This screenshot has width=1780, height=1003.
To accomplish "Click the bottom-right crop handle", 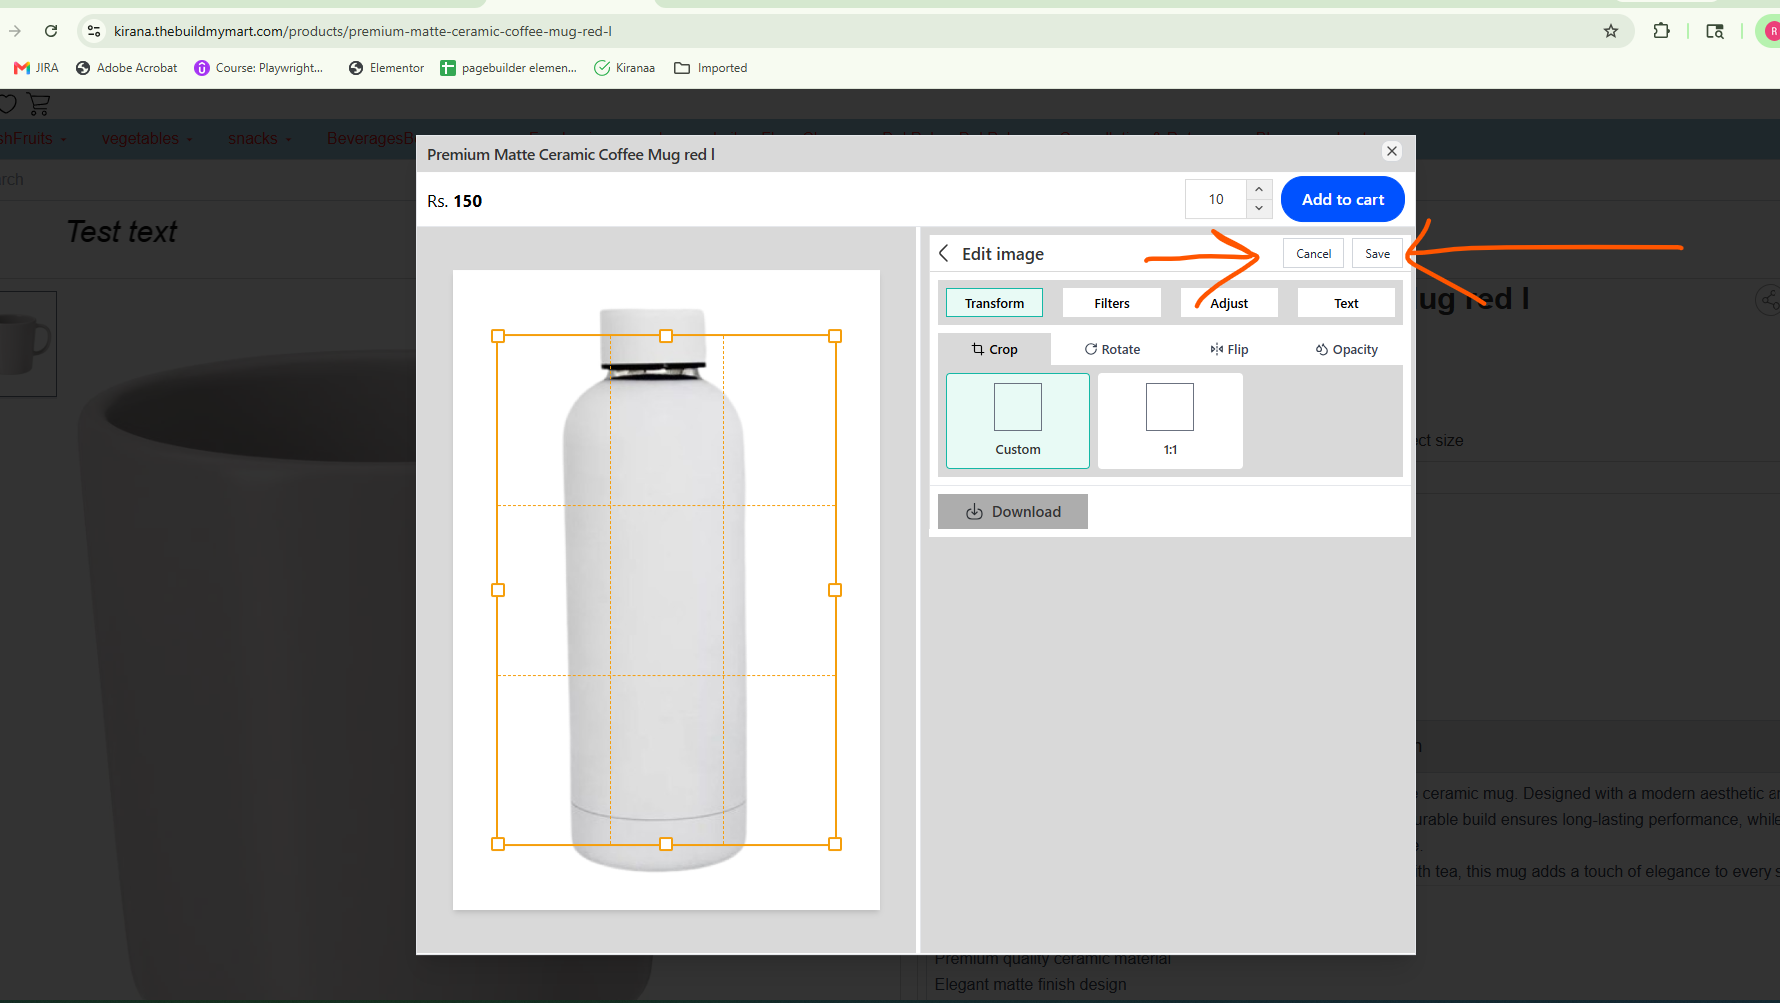I will (x=835, y=844).
